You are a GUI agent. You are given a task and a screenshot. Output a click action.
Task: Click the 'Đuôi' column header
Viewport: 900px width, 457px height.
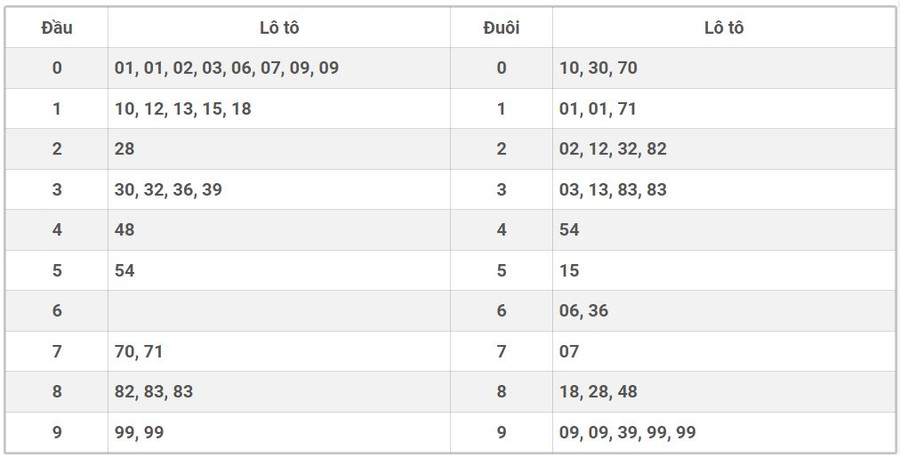(501, 28)
